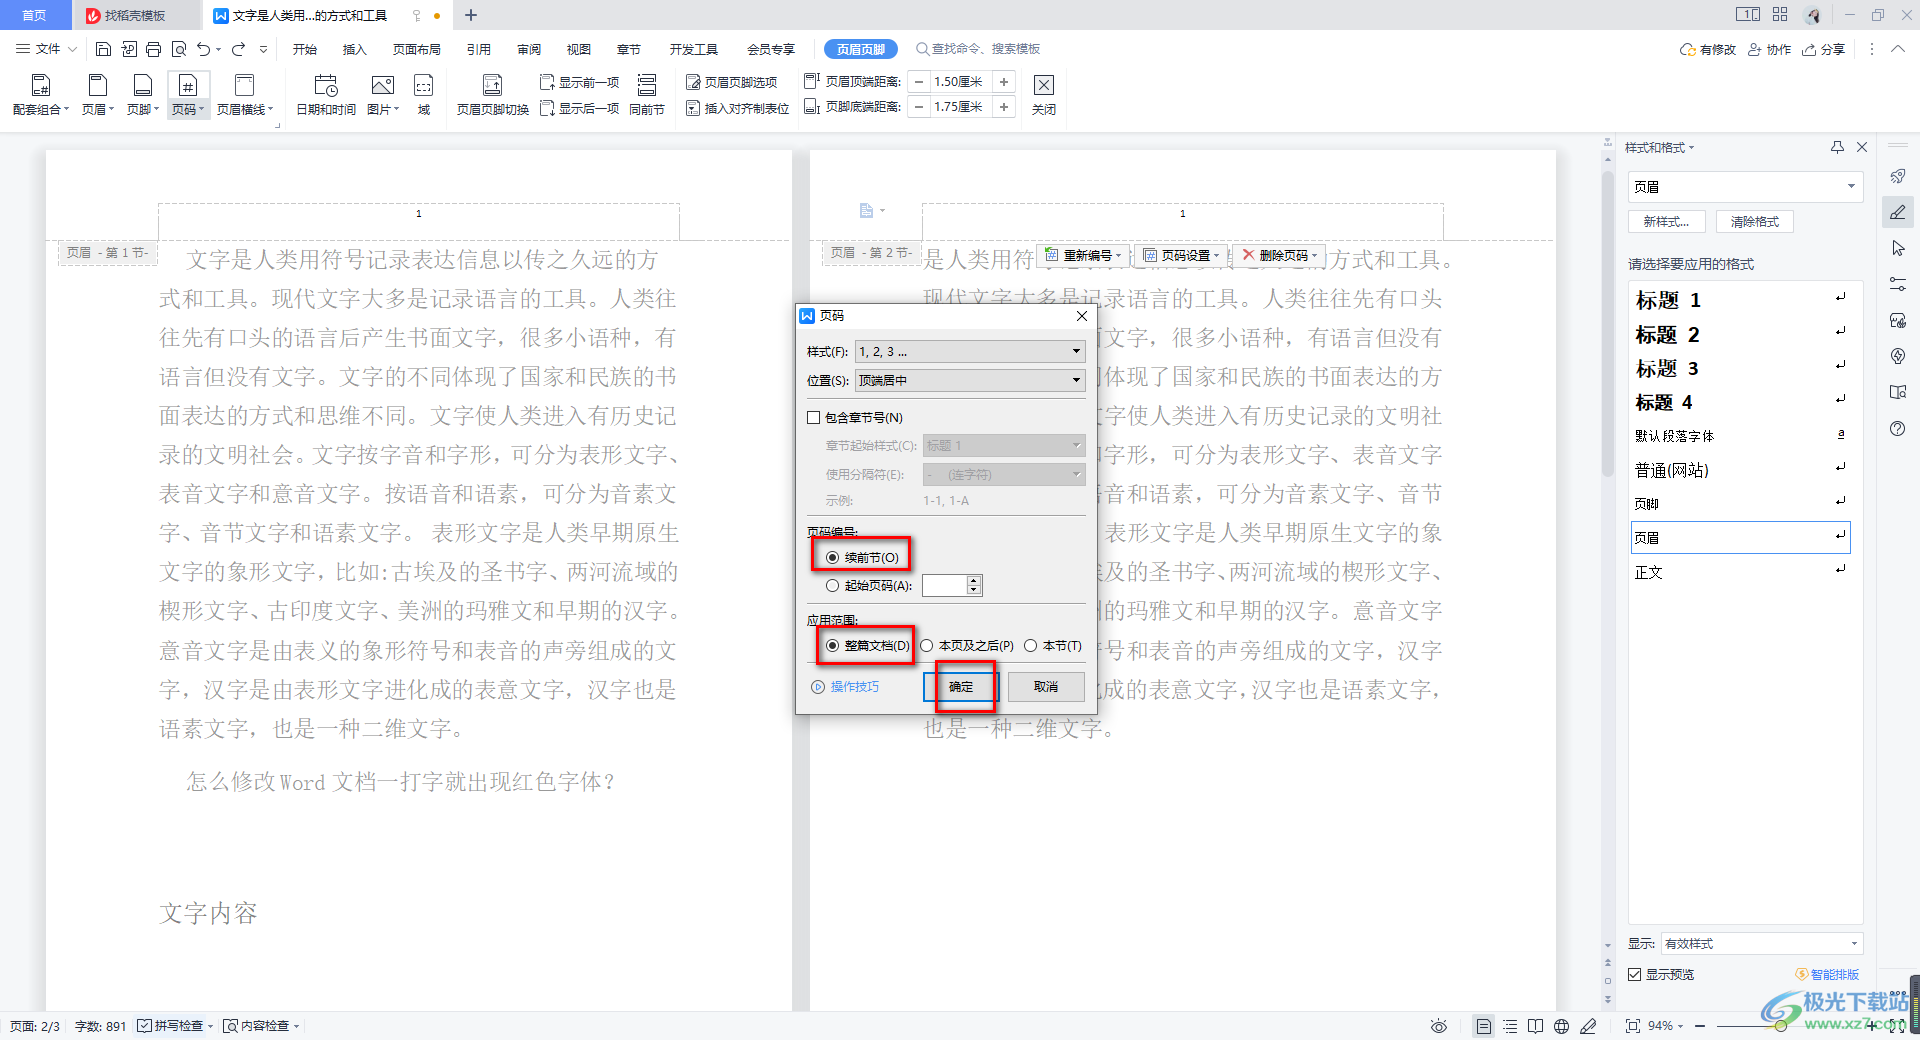
Task: Open the 文件 file menu
Action: pos(46,49)
